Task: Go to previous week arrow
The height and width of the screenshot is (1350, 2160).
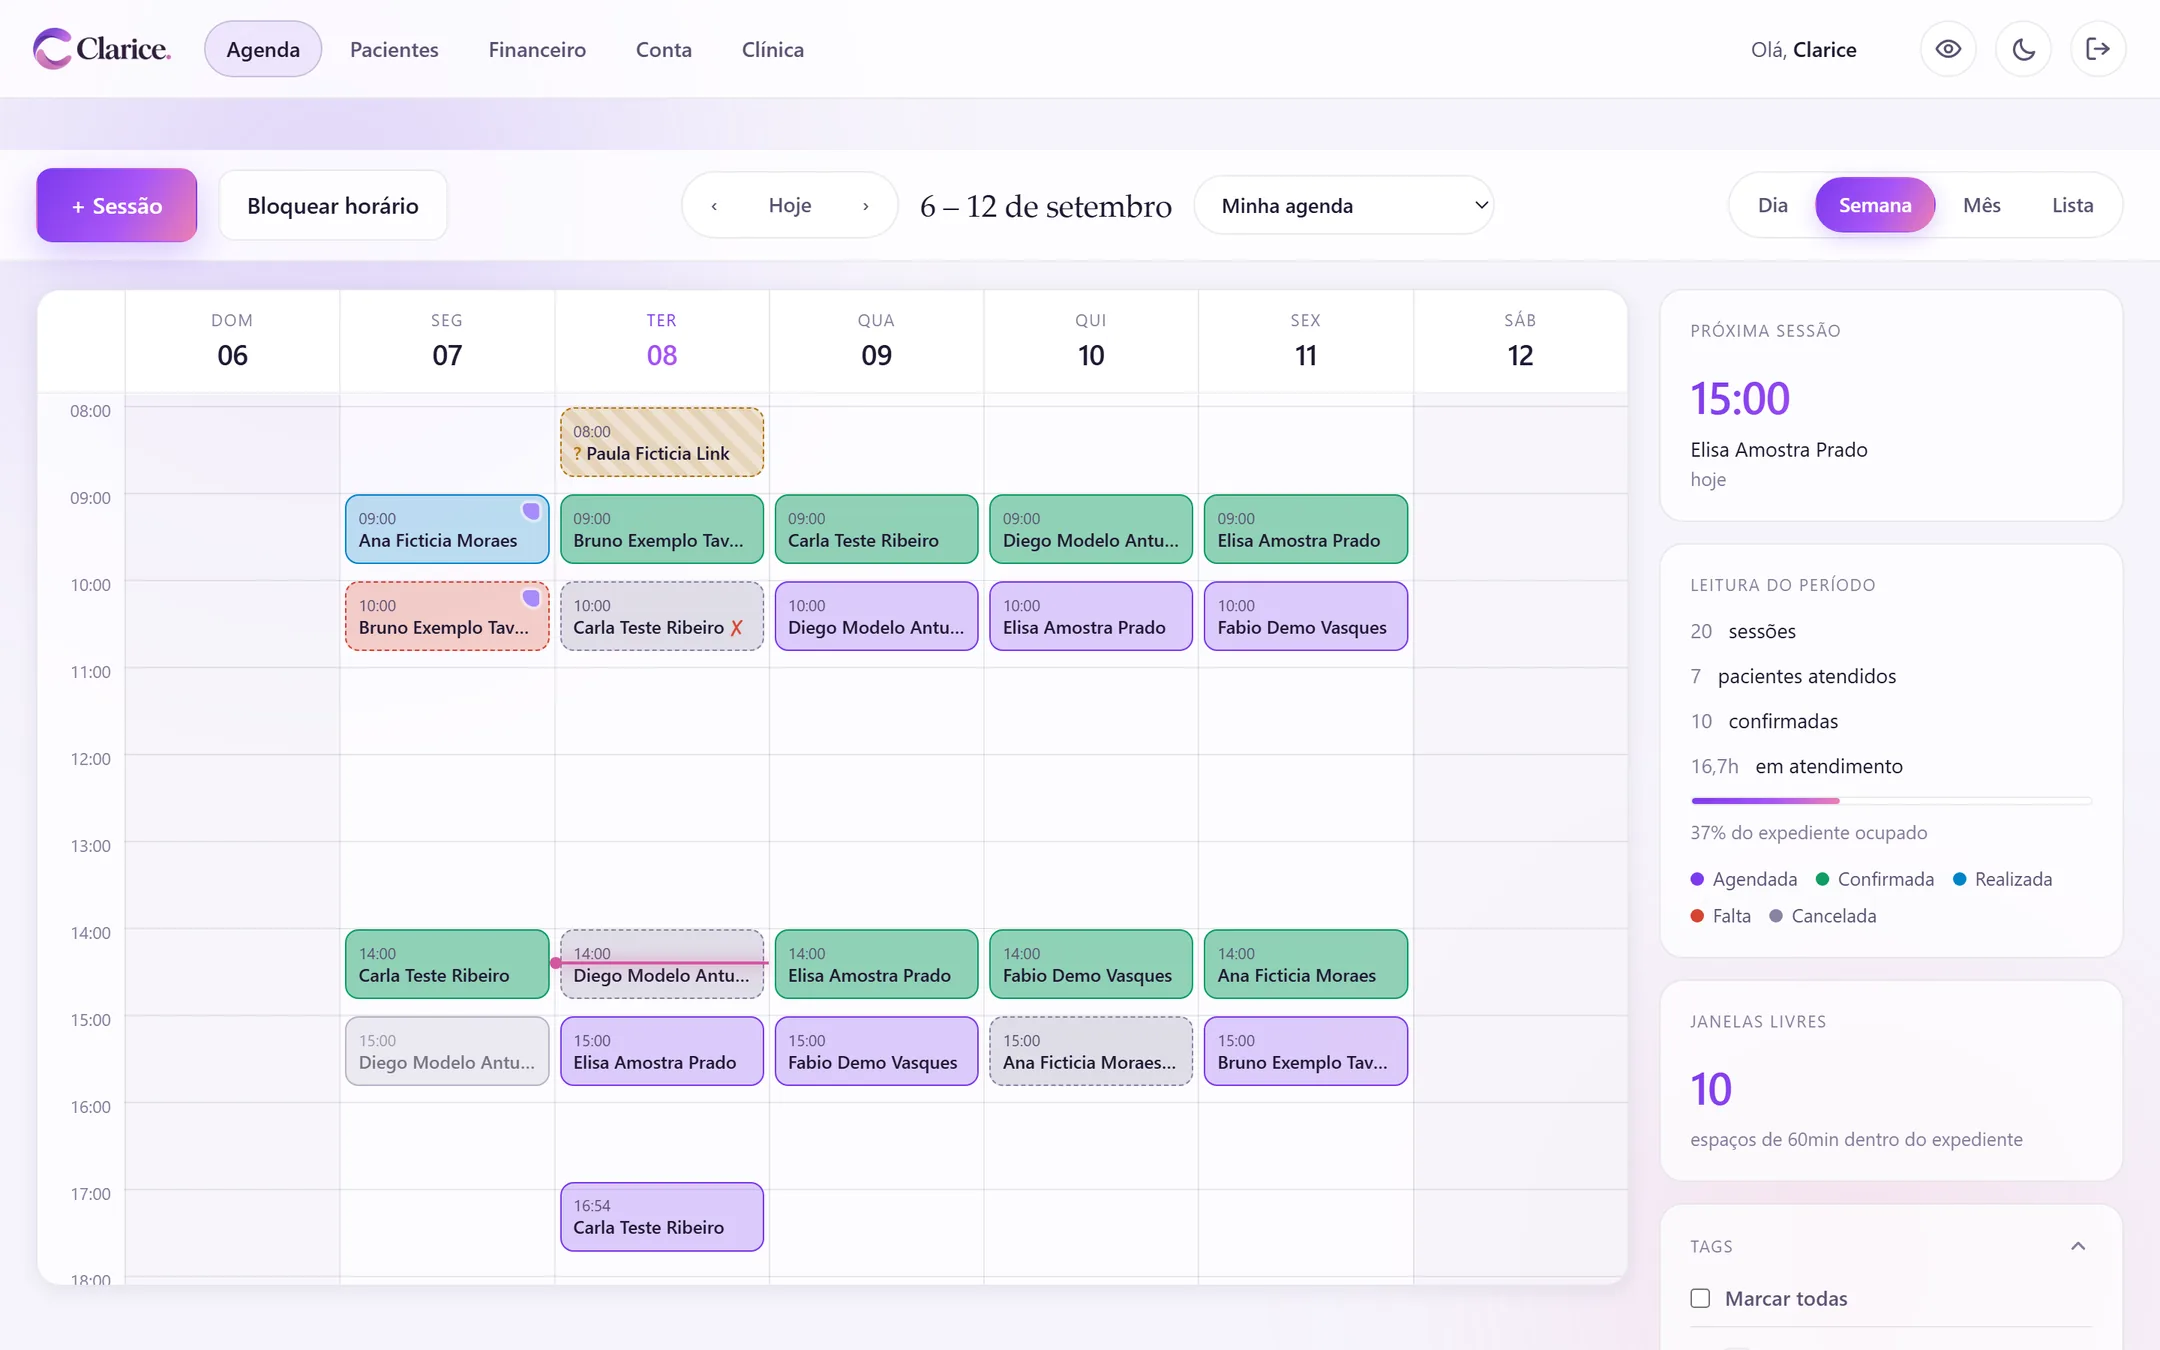Action: pyautogui.click(x=714, y=205)
